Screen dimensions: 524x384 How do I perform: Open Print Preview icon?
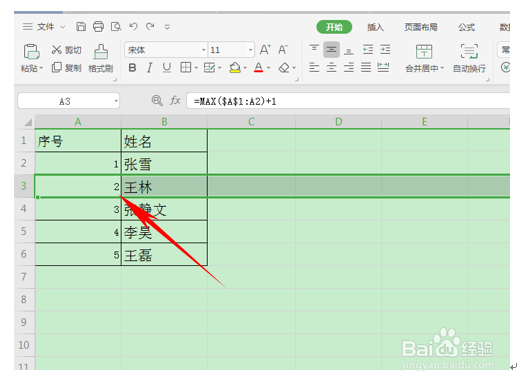116,26
